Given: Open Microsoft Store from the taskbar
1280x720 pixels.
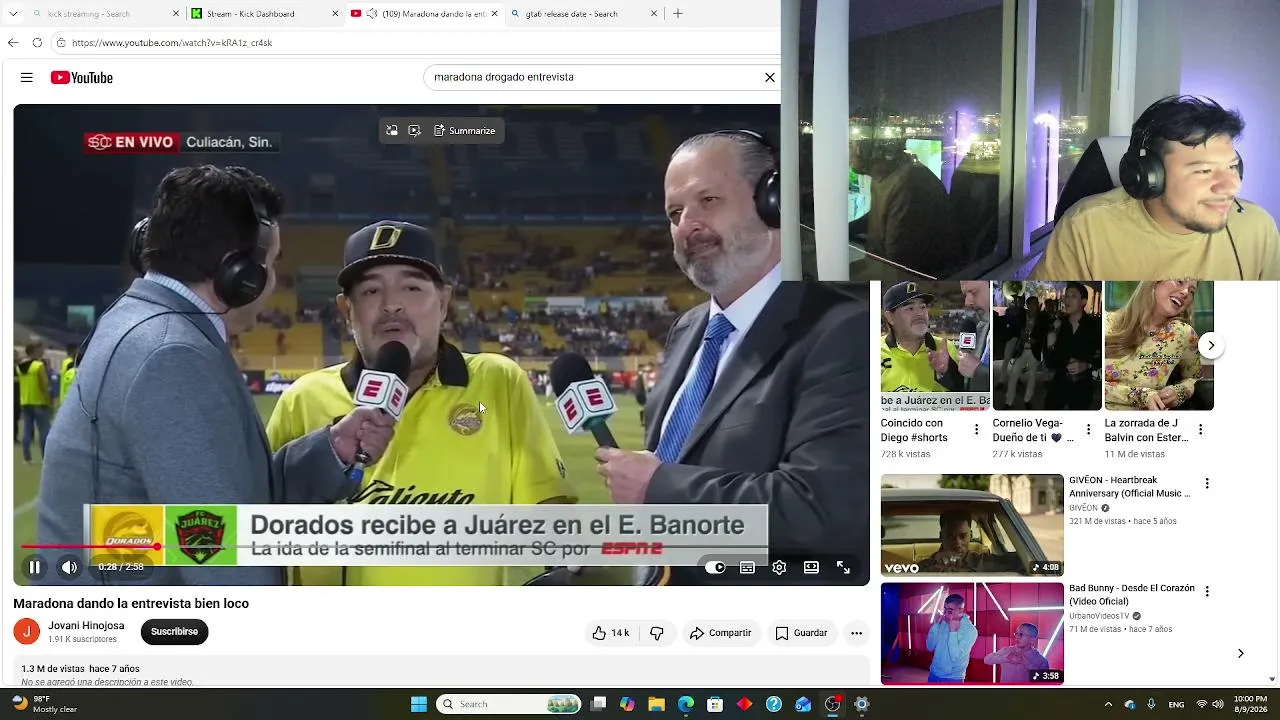Looking at the screenshot, I should (715, 704).
